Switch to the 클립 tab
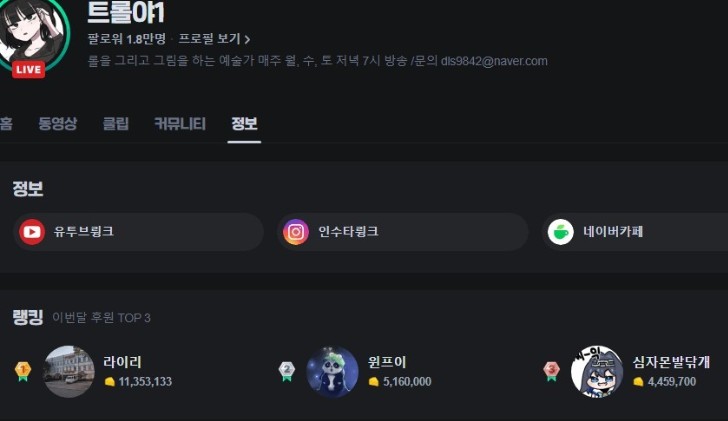728x421 pixels. click(x=116, y=123)
